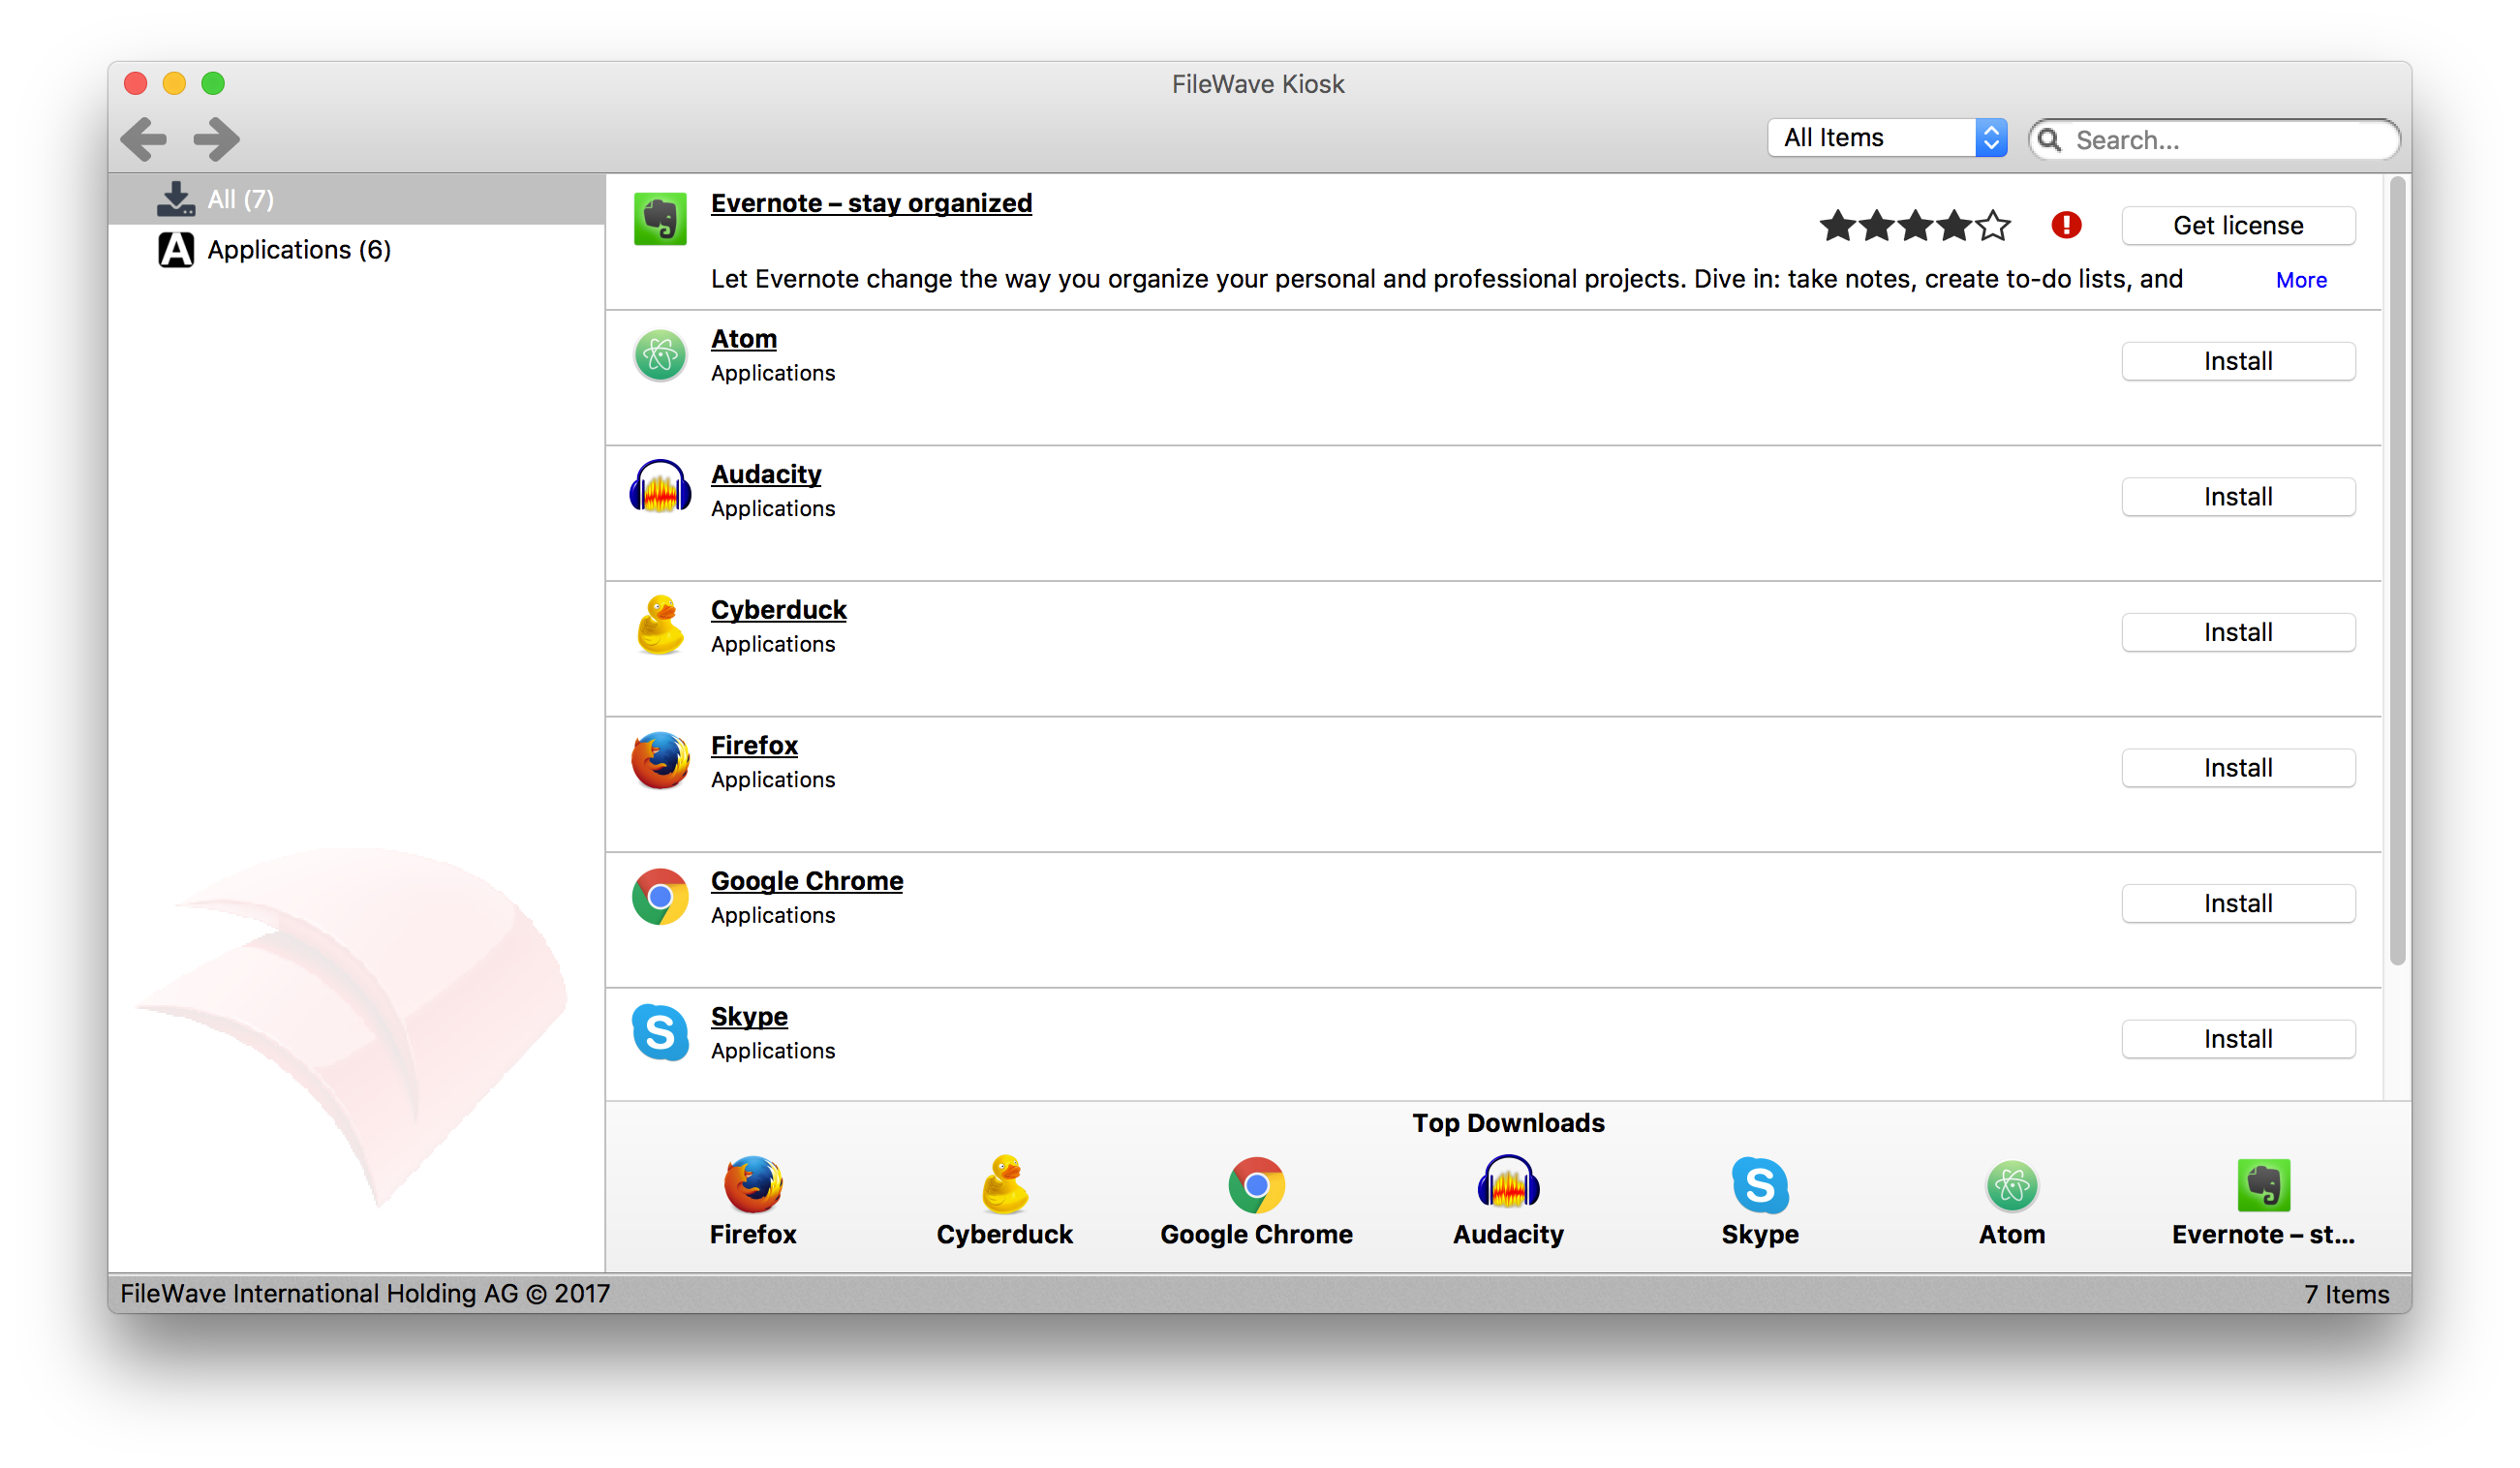
Task: Install Firefox
Action: (2238, 768)
